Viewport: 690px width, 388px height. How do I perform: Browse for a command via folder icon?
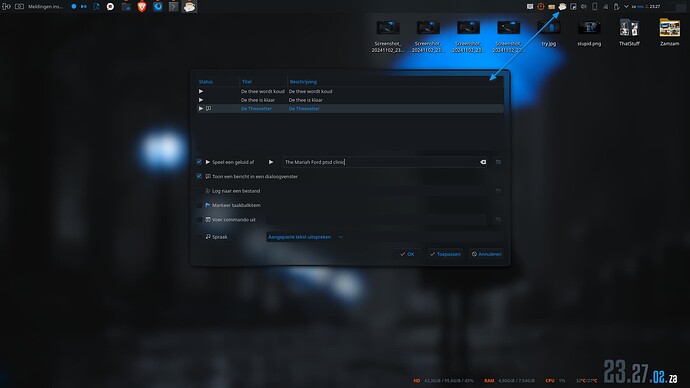click(498, 220)
